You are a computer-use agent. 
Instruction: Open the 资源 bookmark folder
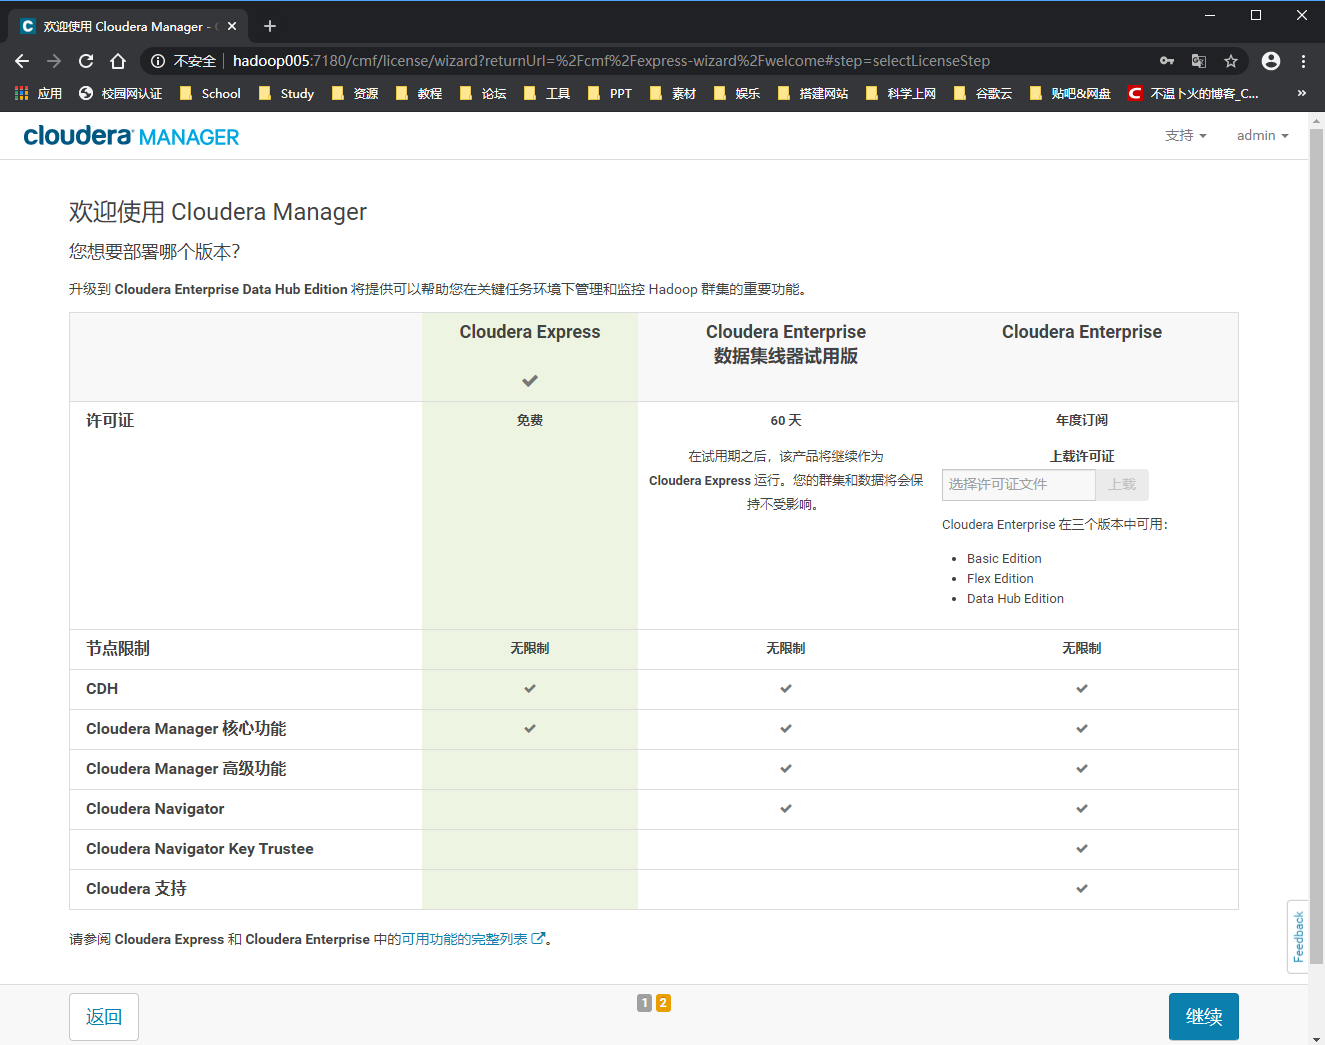[355, 93]
